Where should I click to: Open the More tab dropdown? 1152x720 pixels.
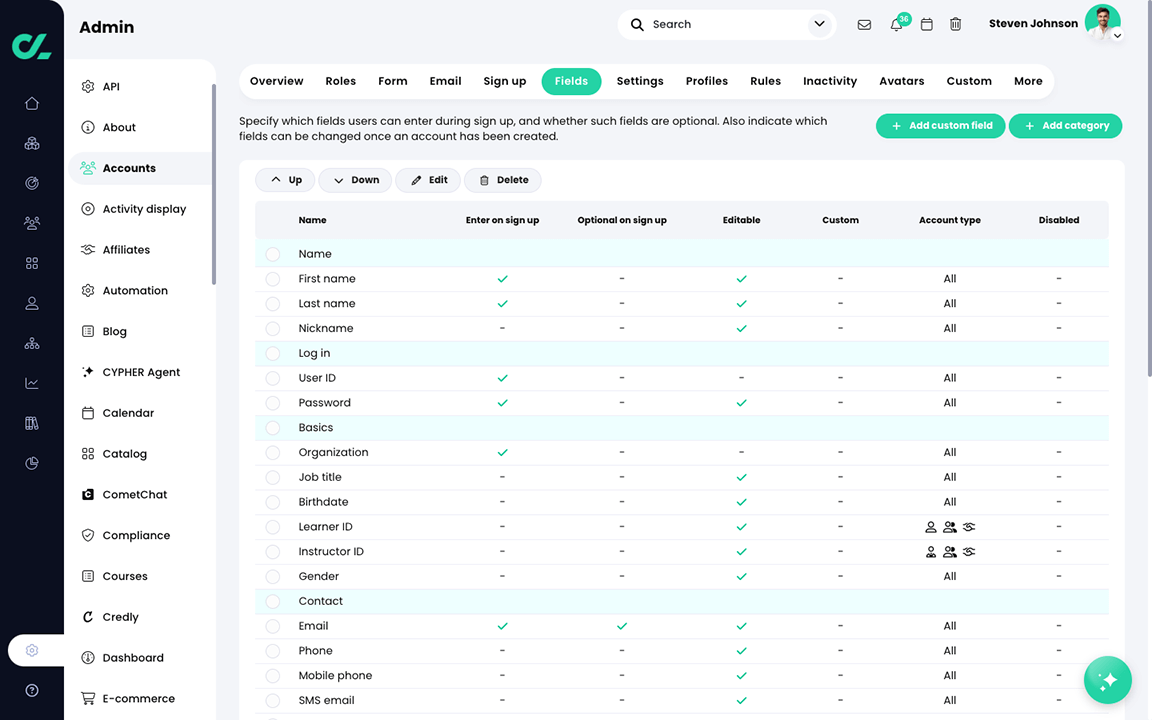coord(1028,81)
